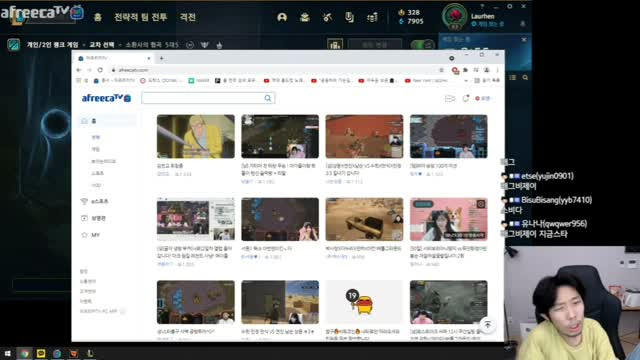Open the League collection icon

click(304, 17)
